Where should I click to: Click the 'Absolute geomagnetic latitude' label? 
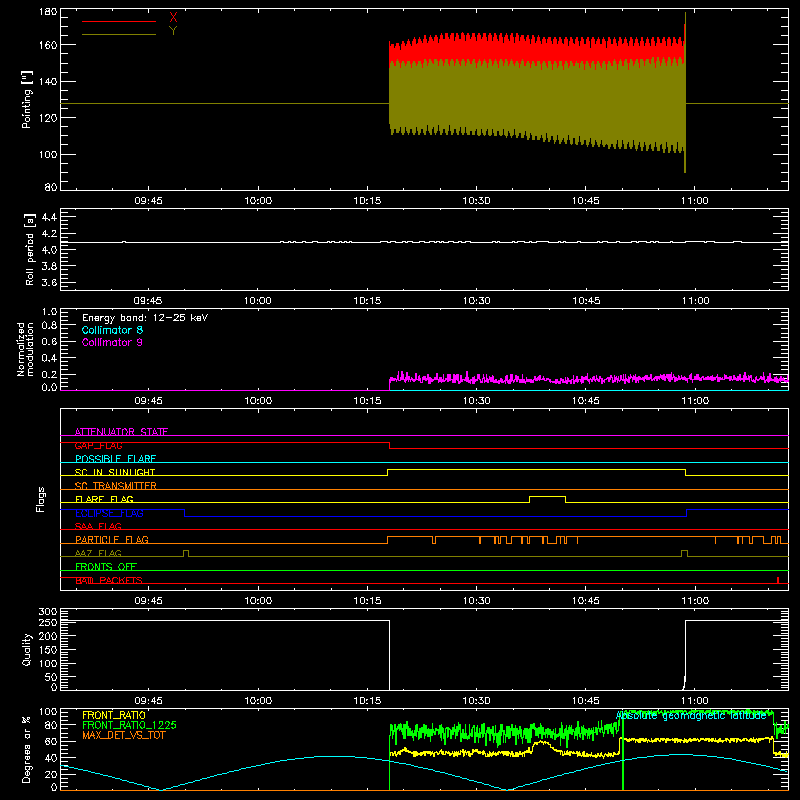pyautogui.click(x=691, y=716)
